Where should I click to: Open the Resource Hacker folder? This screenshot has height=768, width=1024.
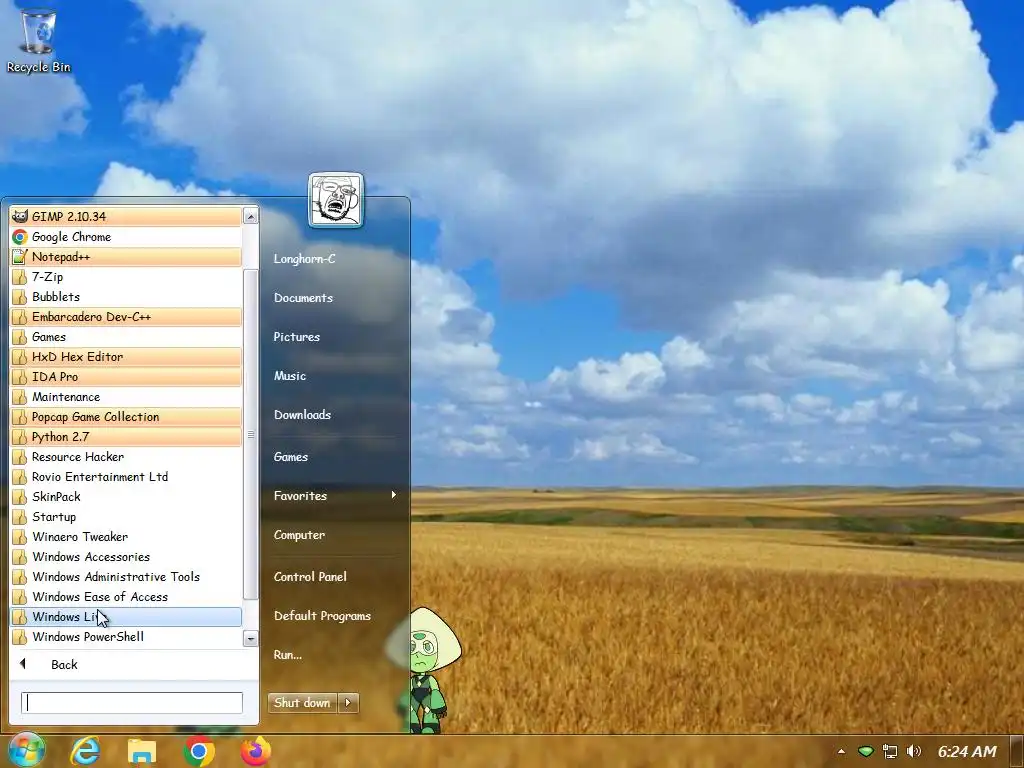pos(126,457)
